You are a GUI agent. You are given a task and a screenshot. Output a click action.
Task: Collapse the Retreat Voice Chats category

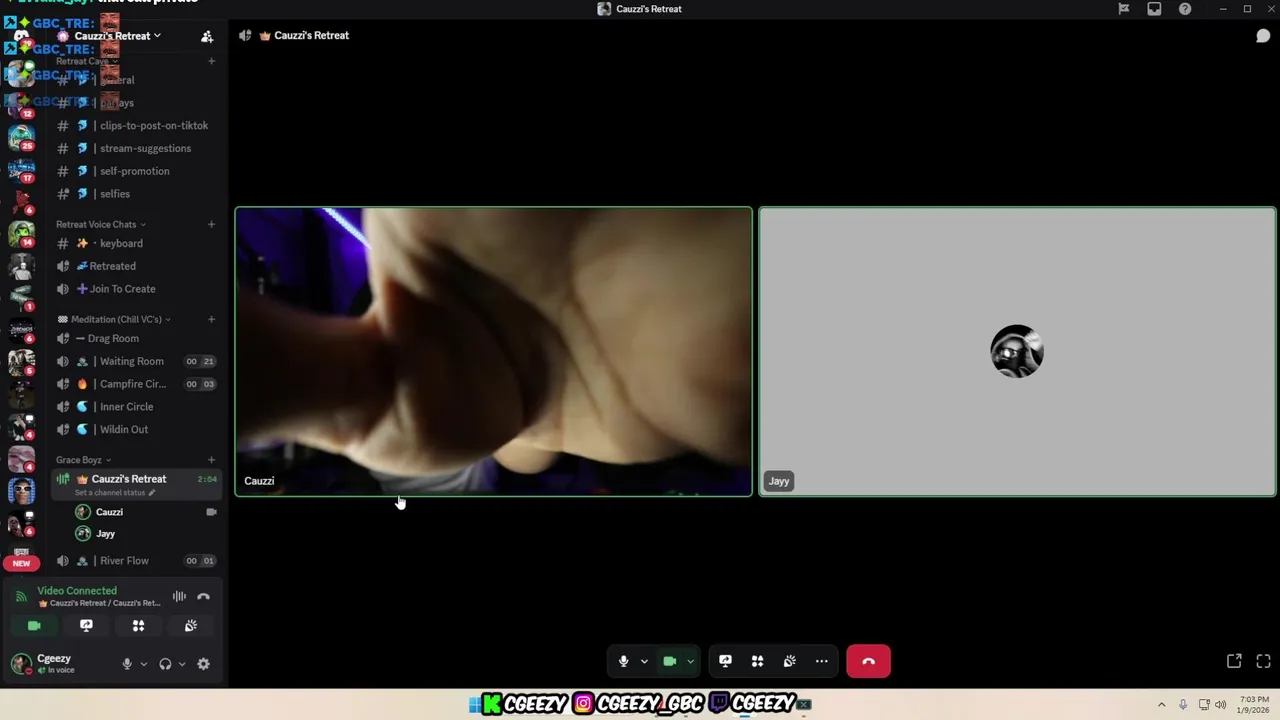pyautogui.click(x=101, y=224)
